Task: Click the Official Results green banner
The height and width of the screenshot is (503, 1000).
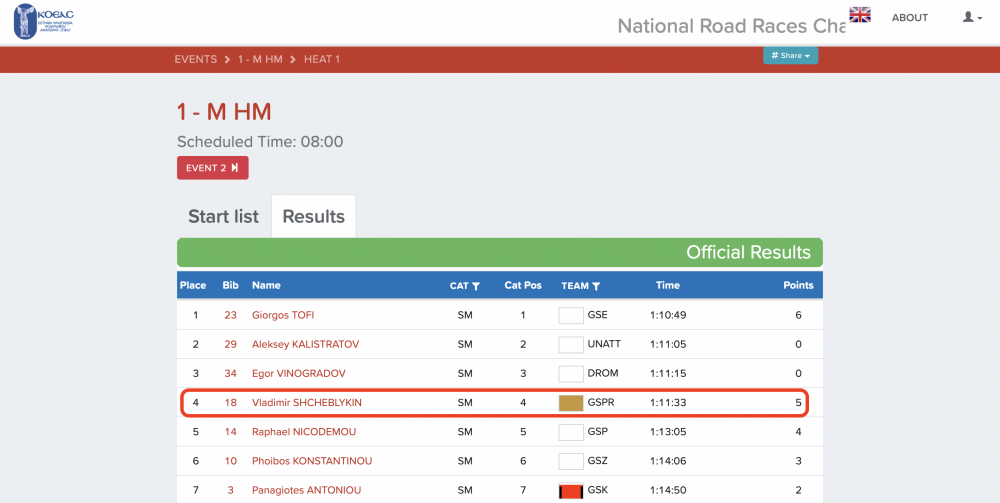Action: (x=499, y=252)
